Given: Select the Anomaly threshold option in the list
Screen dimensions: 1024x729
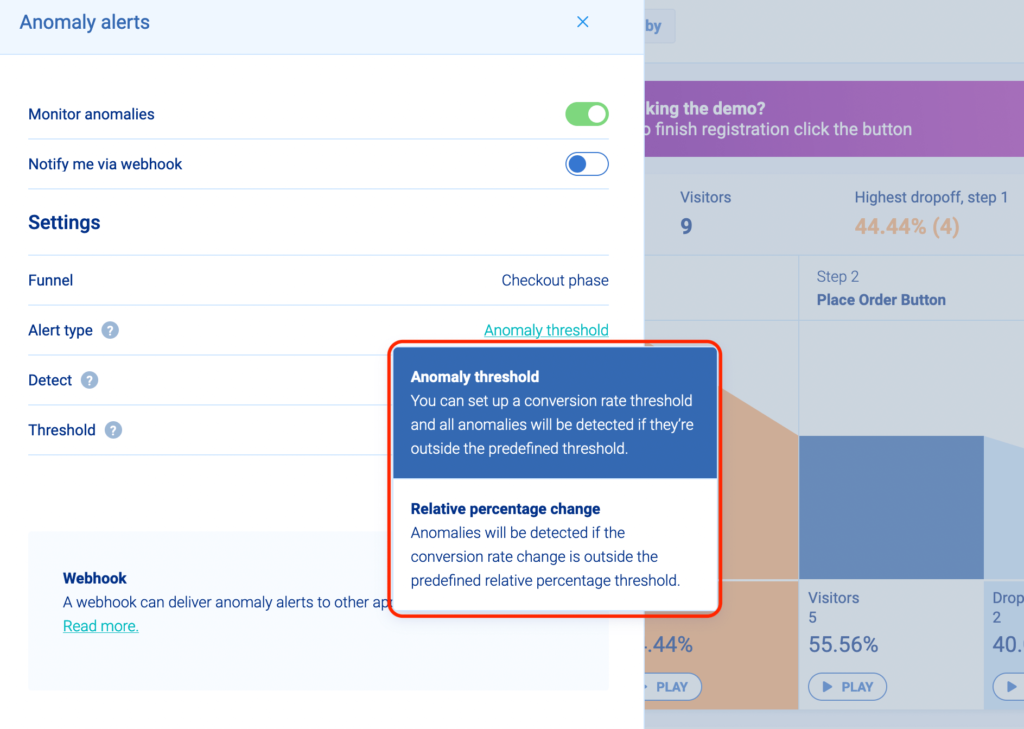Looking at the screenshot, I should [554, 412].
